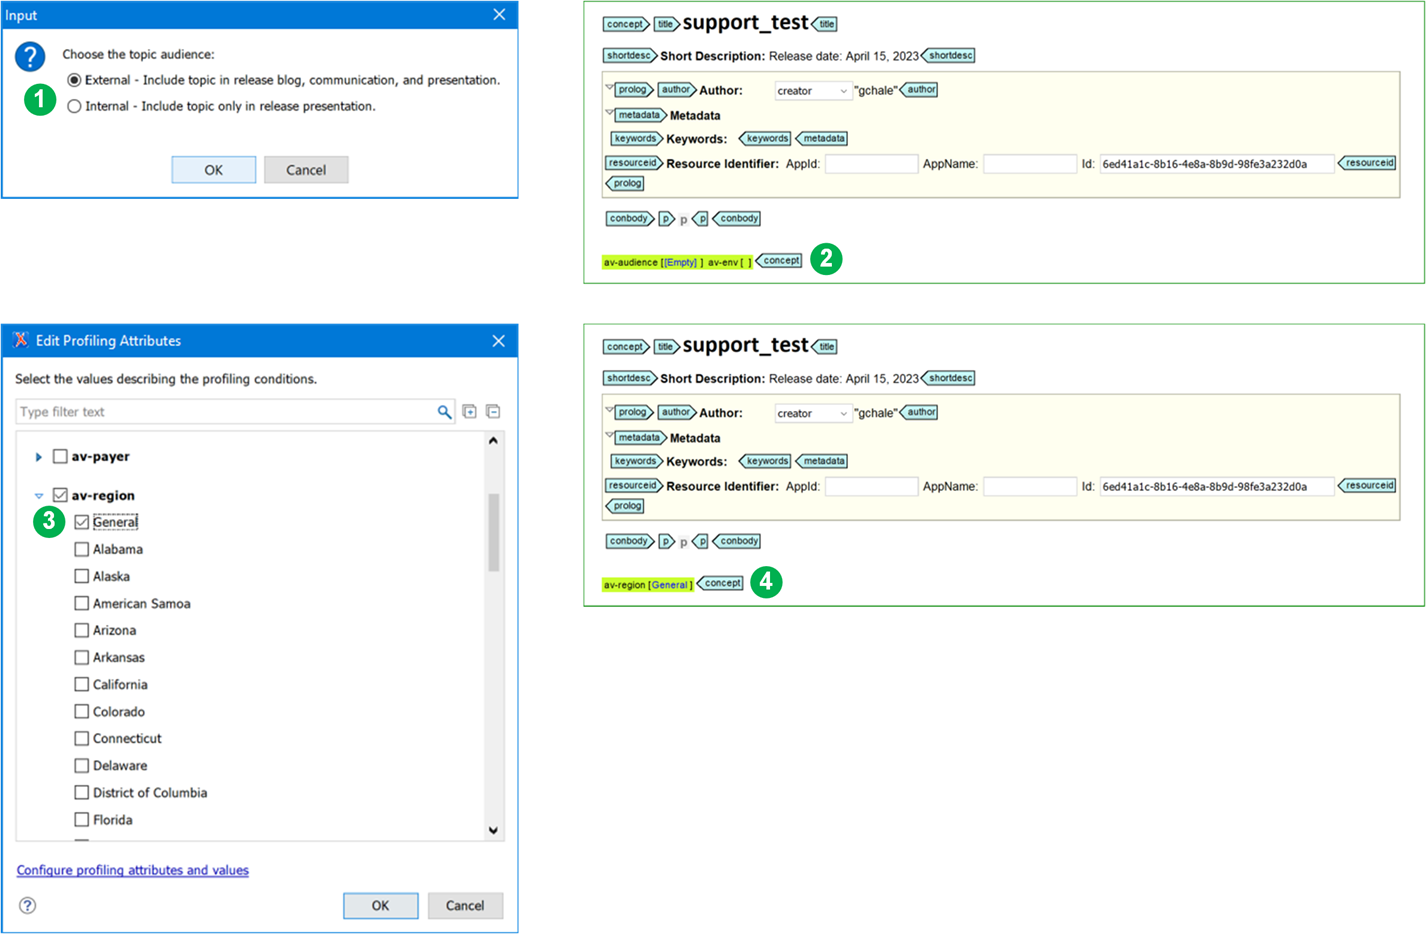This screenshot has width=1426, height=935.
Task: Collapse the metadata element in the av-audience editor panel
Action: pyautogui.click(x=609, y=112)
